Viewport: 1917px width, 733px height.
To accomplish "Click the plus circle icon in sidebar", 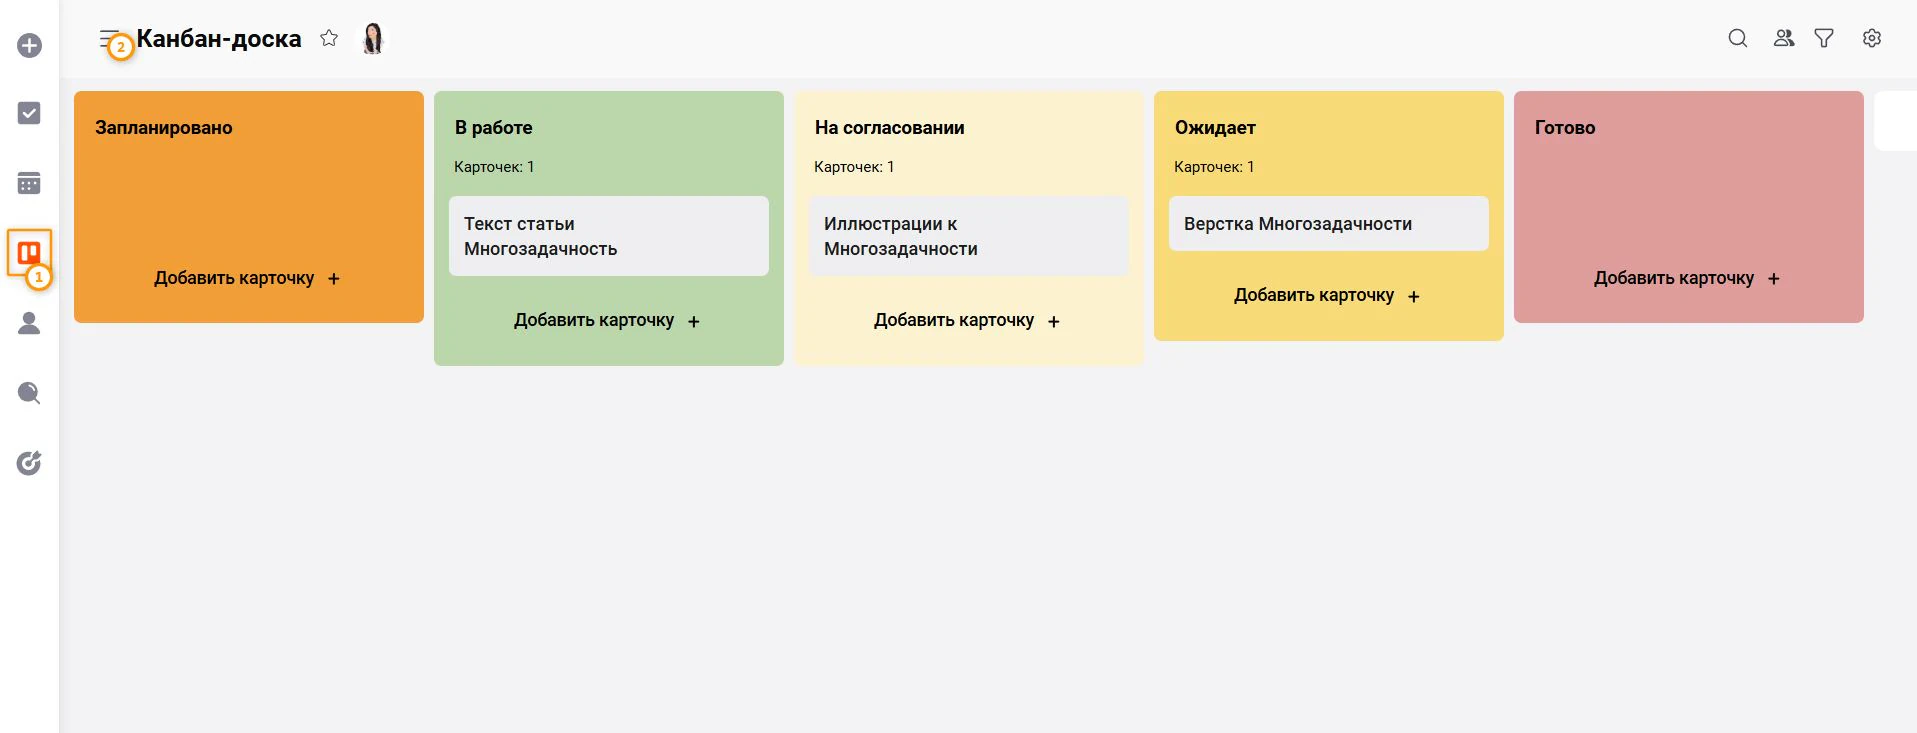I will pos(29,46).
